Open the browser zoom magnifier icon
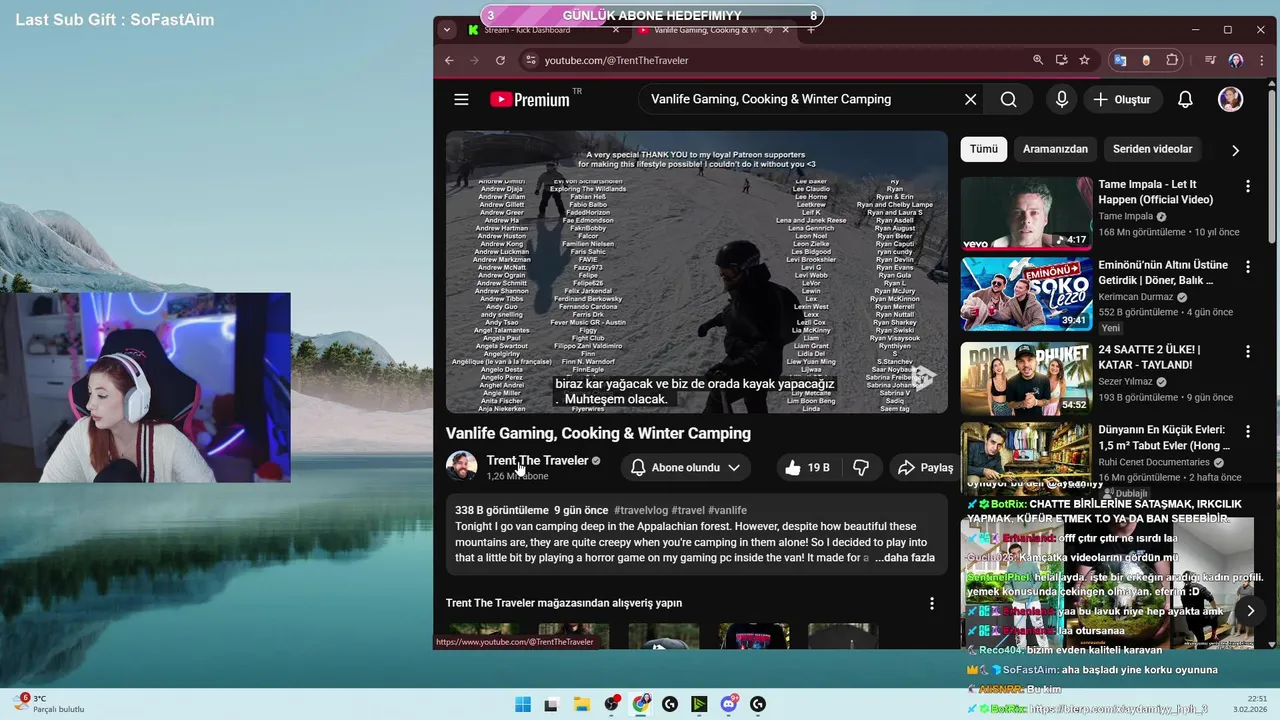 (1038, 60)
